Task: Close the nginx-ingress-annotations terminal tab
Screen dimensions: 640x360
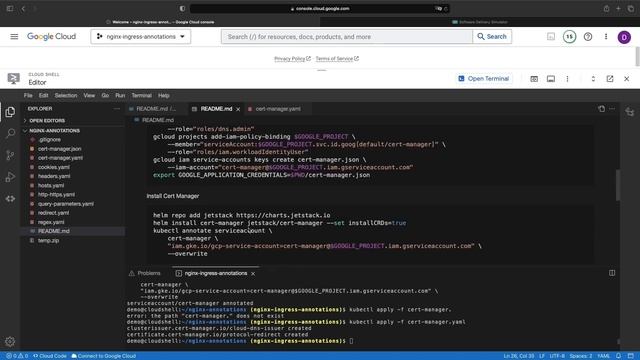Action: pos(253,273)
